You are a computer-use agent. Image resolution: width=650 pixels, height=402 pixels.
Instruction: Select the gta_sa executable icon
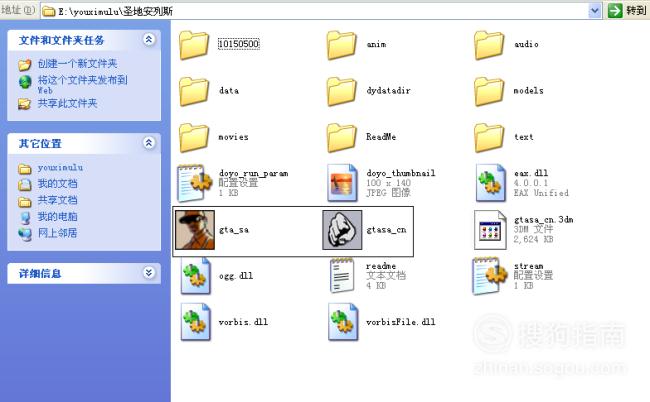tap(195, 230)
